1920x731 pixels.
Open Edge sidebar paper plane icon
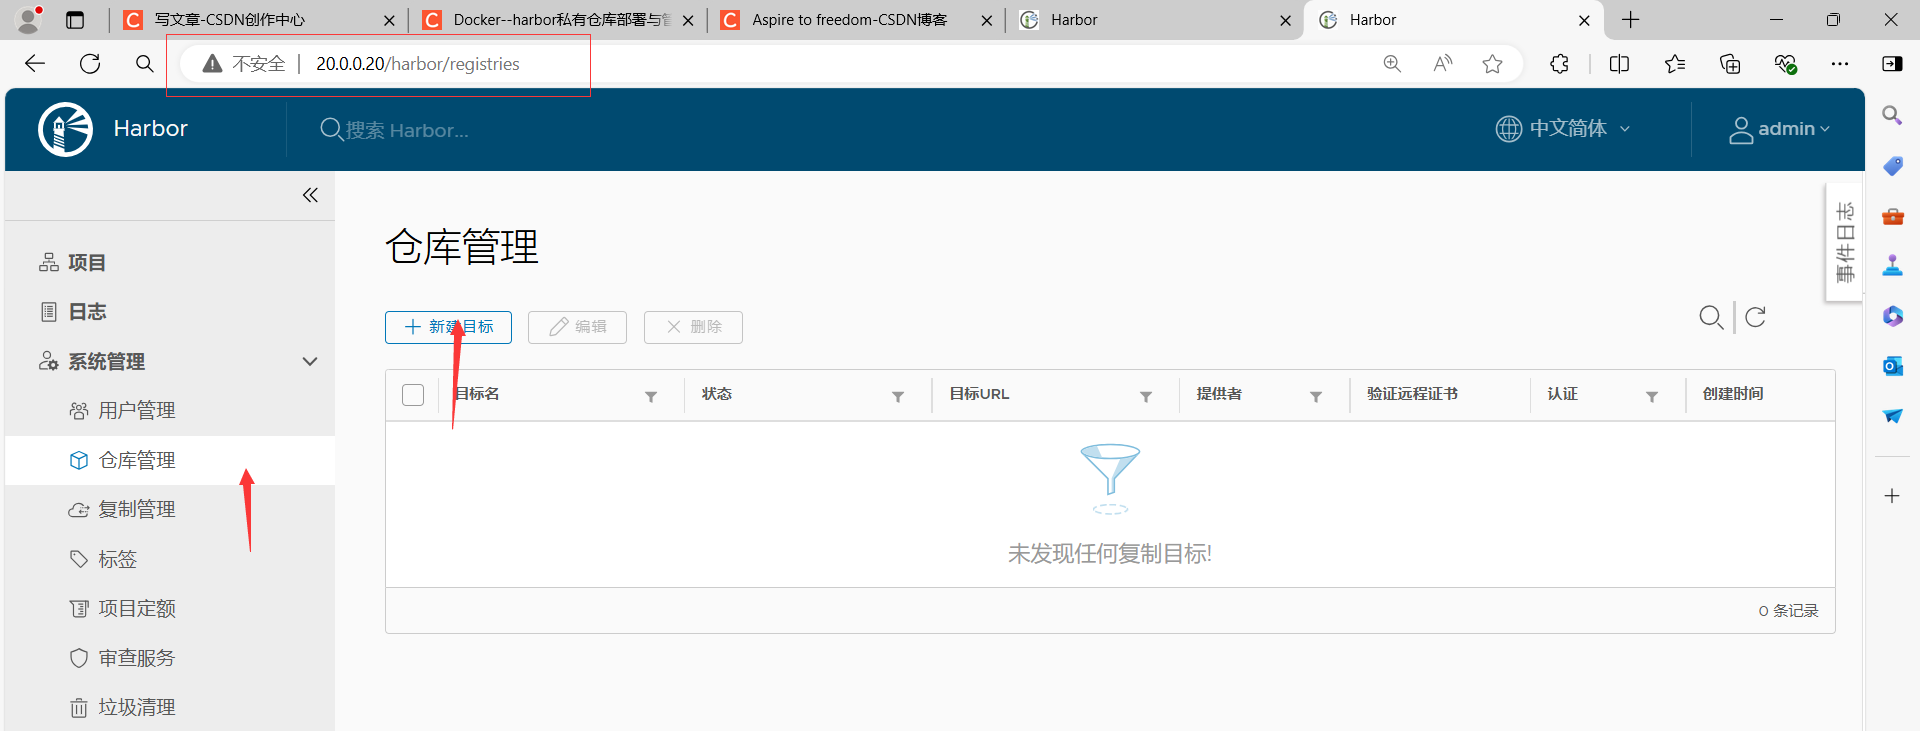(x=1892, y=416)
